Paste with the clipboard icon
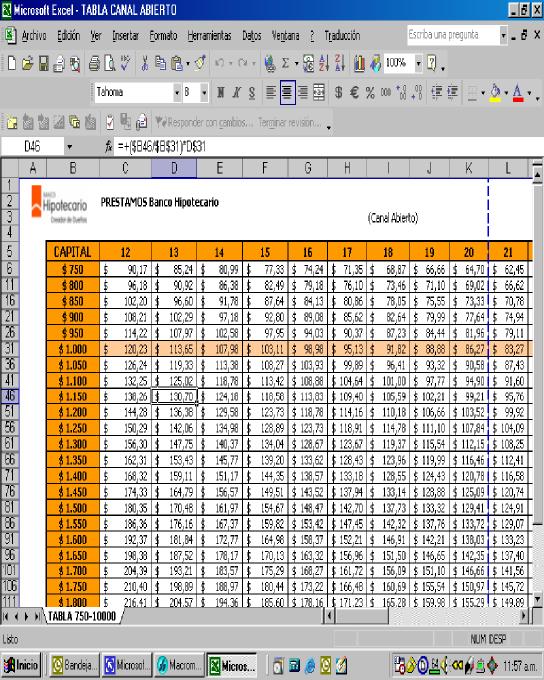Screen dimensions: 544x680 click(x=176, y=63)
